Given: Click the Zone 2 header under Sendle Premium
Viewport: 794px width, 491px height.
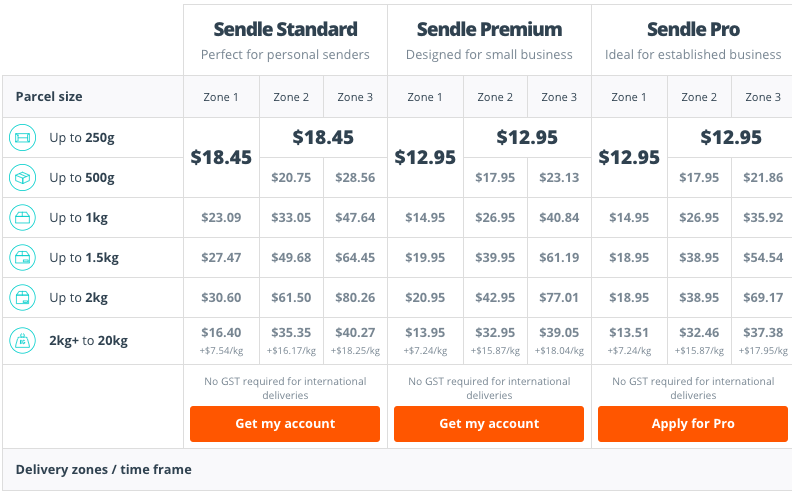Looking at the screenshot, I should click(x=495, y=97).
